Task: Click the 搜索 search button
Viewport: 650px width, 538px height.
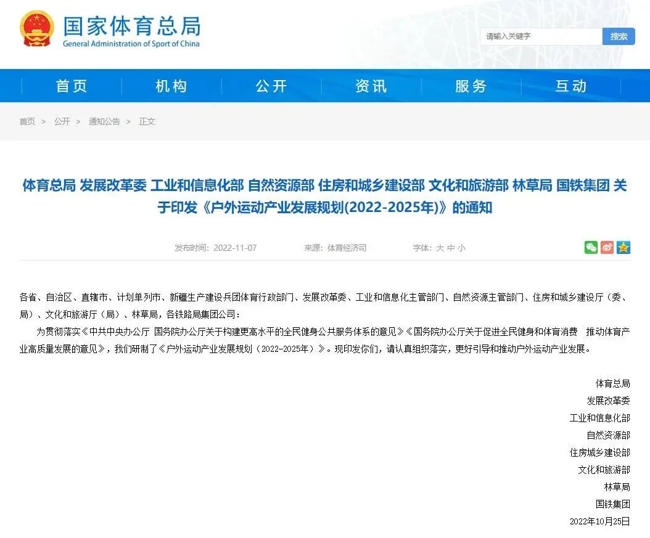Action: pos(618,36)
